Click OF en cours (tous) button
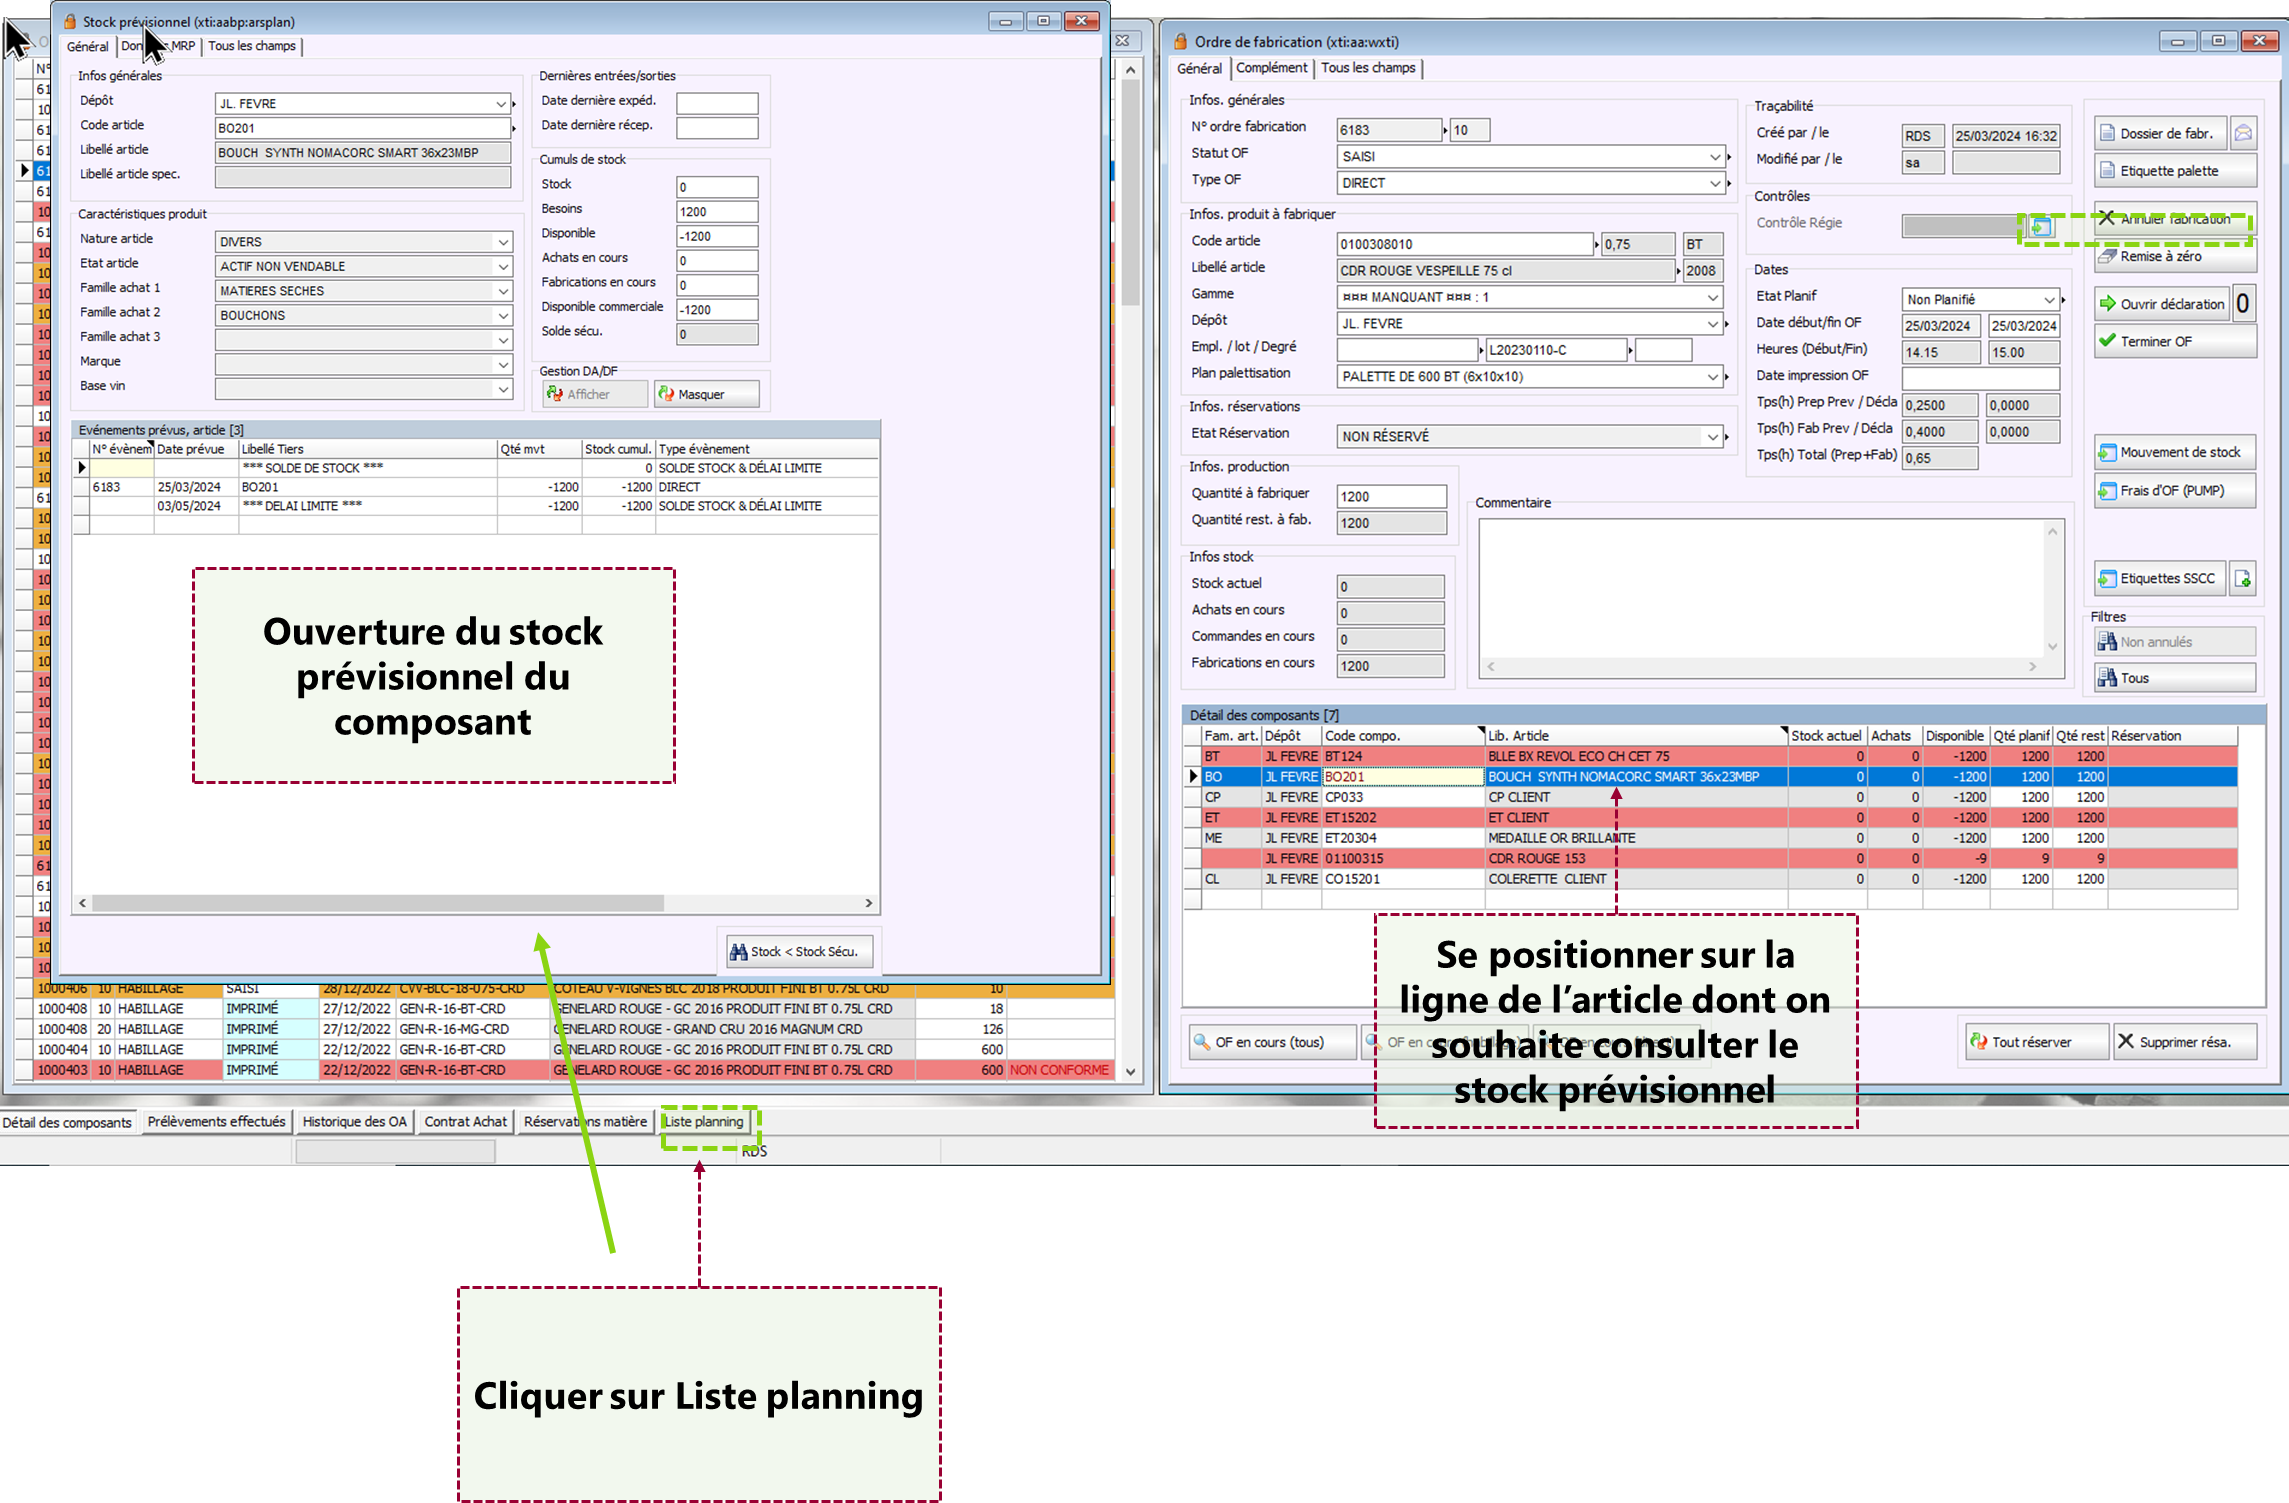Viewport: 2289px width, 1503px height. [1271, 1042]
